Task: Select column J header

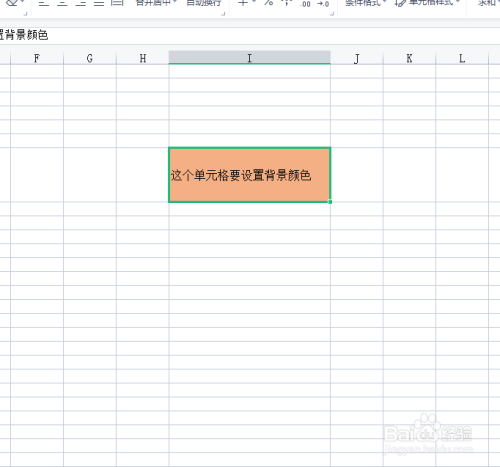Action: (357, 58)
